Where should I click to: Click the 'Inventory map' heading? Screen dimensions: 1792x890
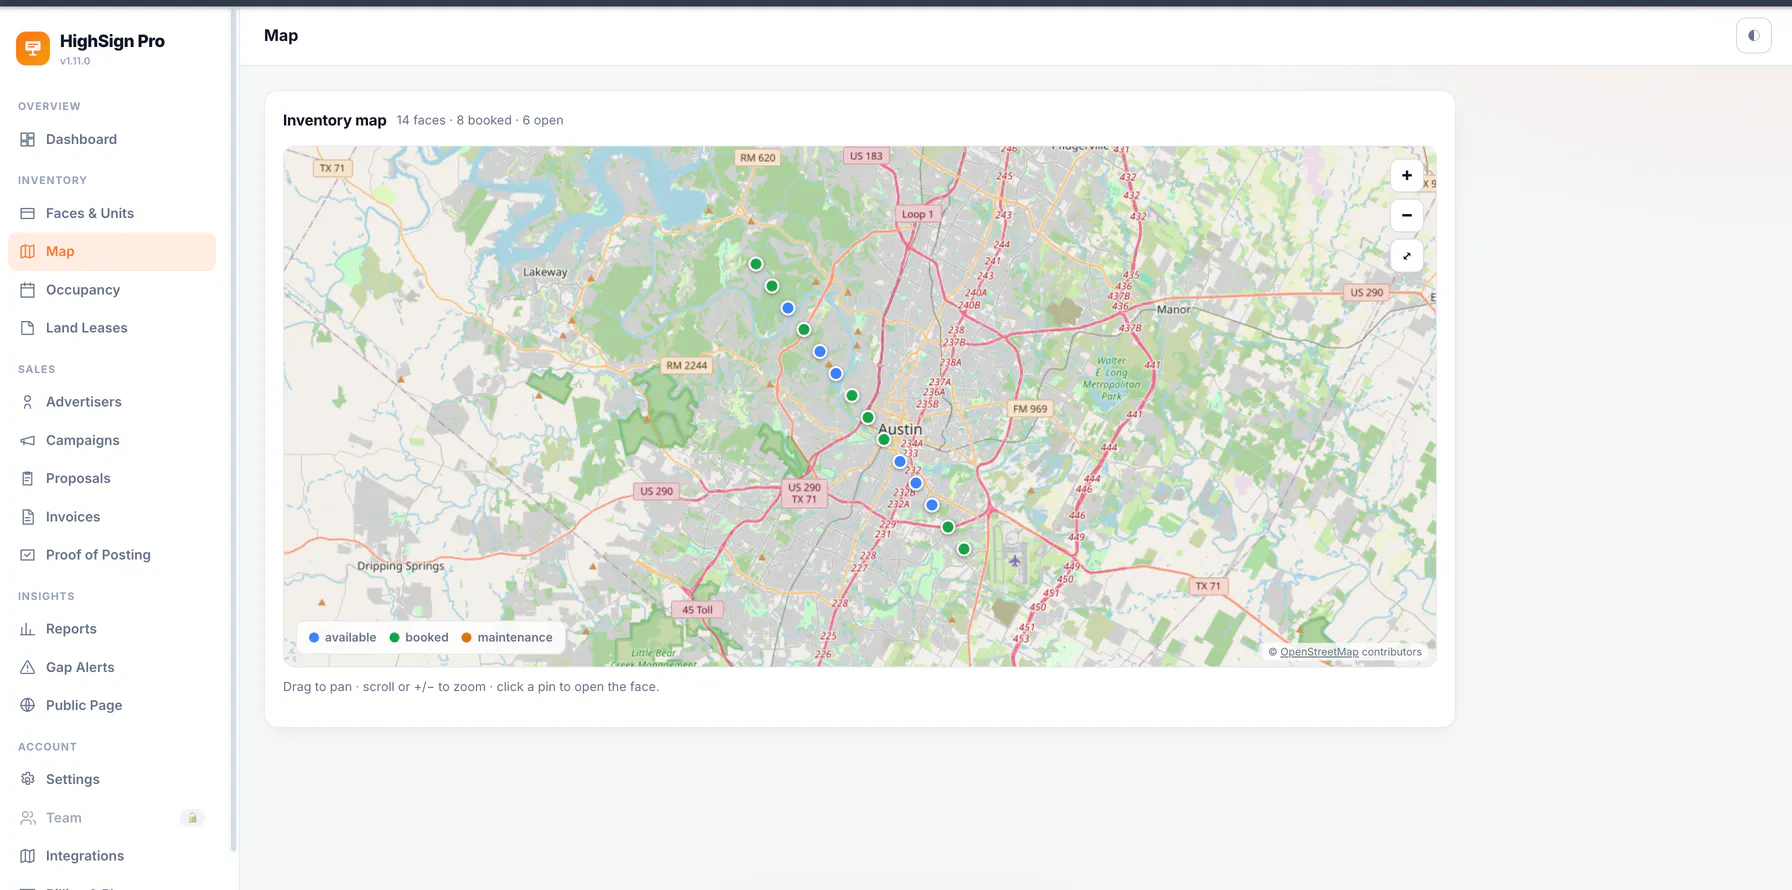[334, 120]
